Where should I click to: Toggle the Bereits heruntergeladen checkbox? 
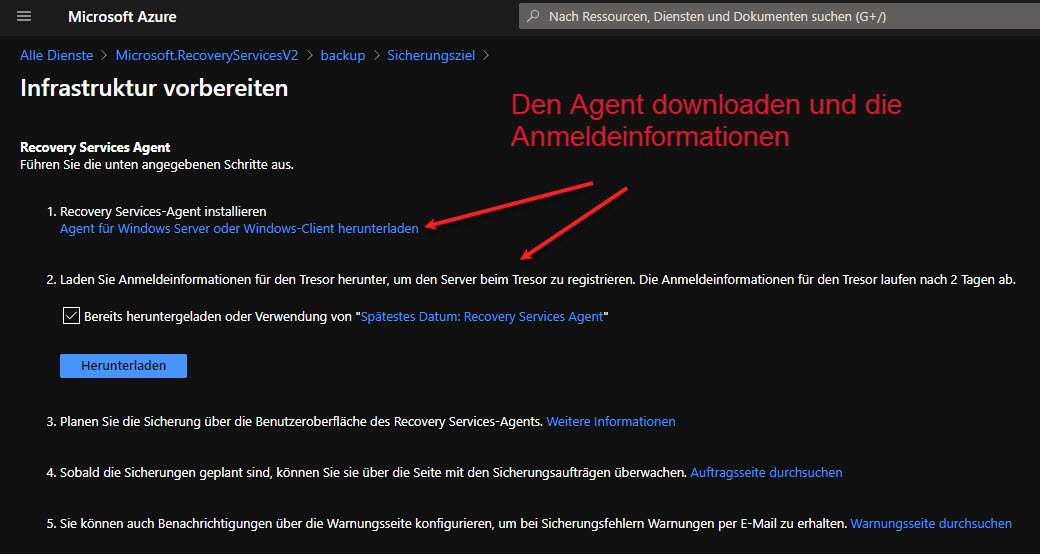(x=71, y=316)
